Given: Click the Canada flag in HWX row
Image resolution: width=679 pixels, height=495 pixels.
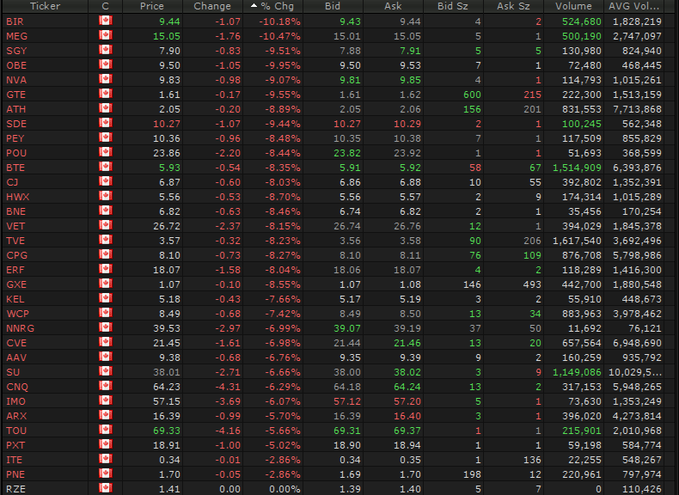Looking at the screenshot, I should 105,196.
